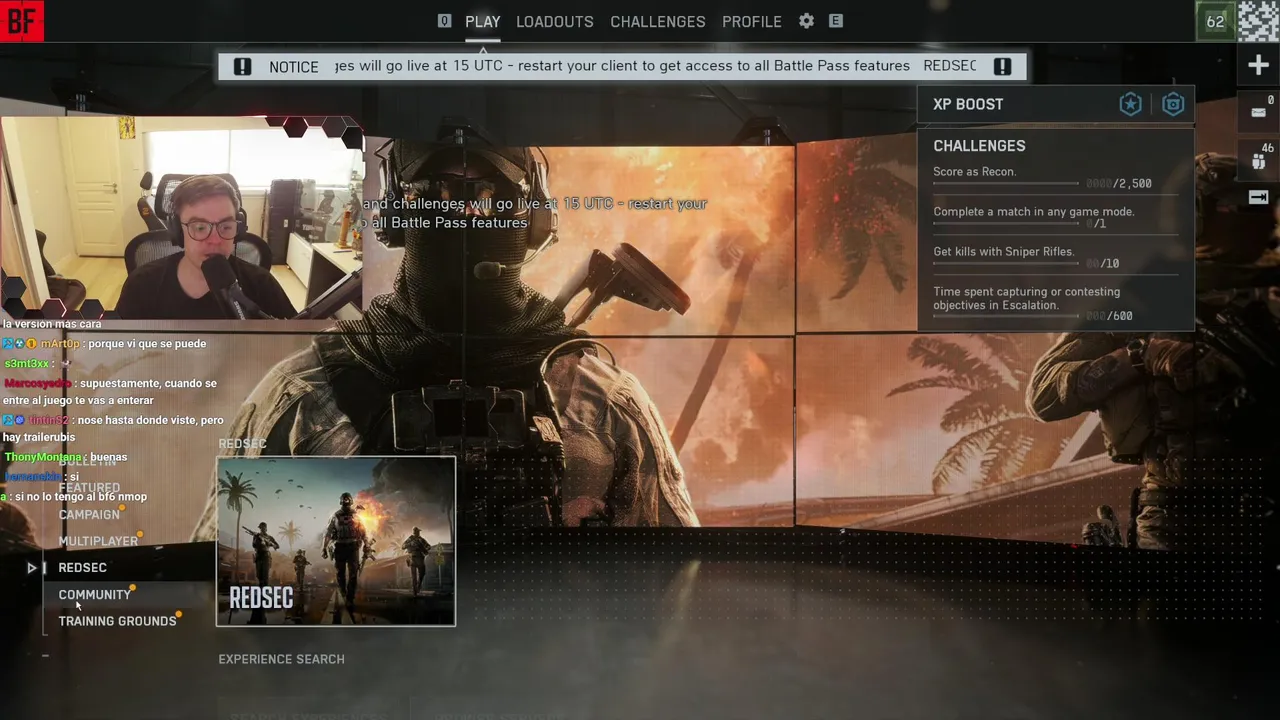Click the E key prompt beside the gear

836,21
